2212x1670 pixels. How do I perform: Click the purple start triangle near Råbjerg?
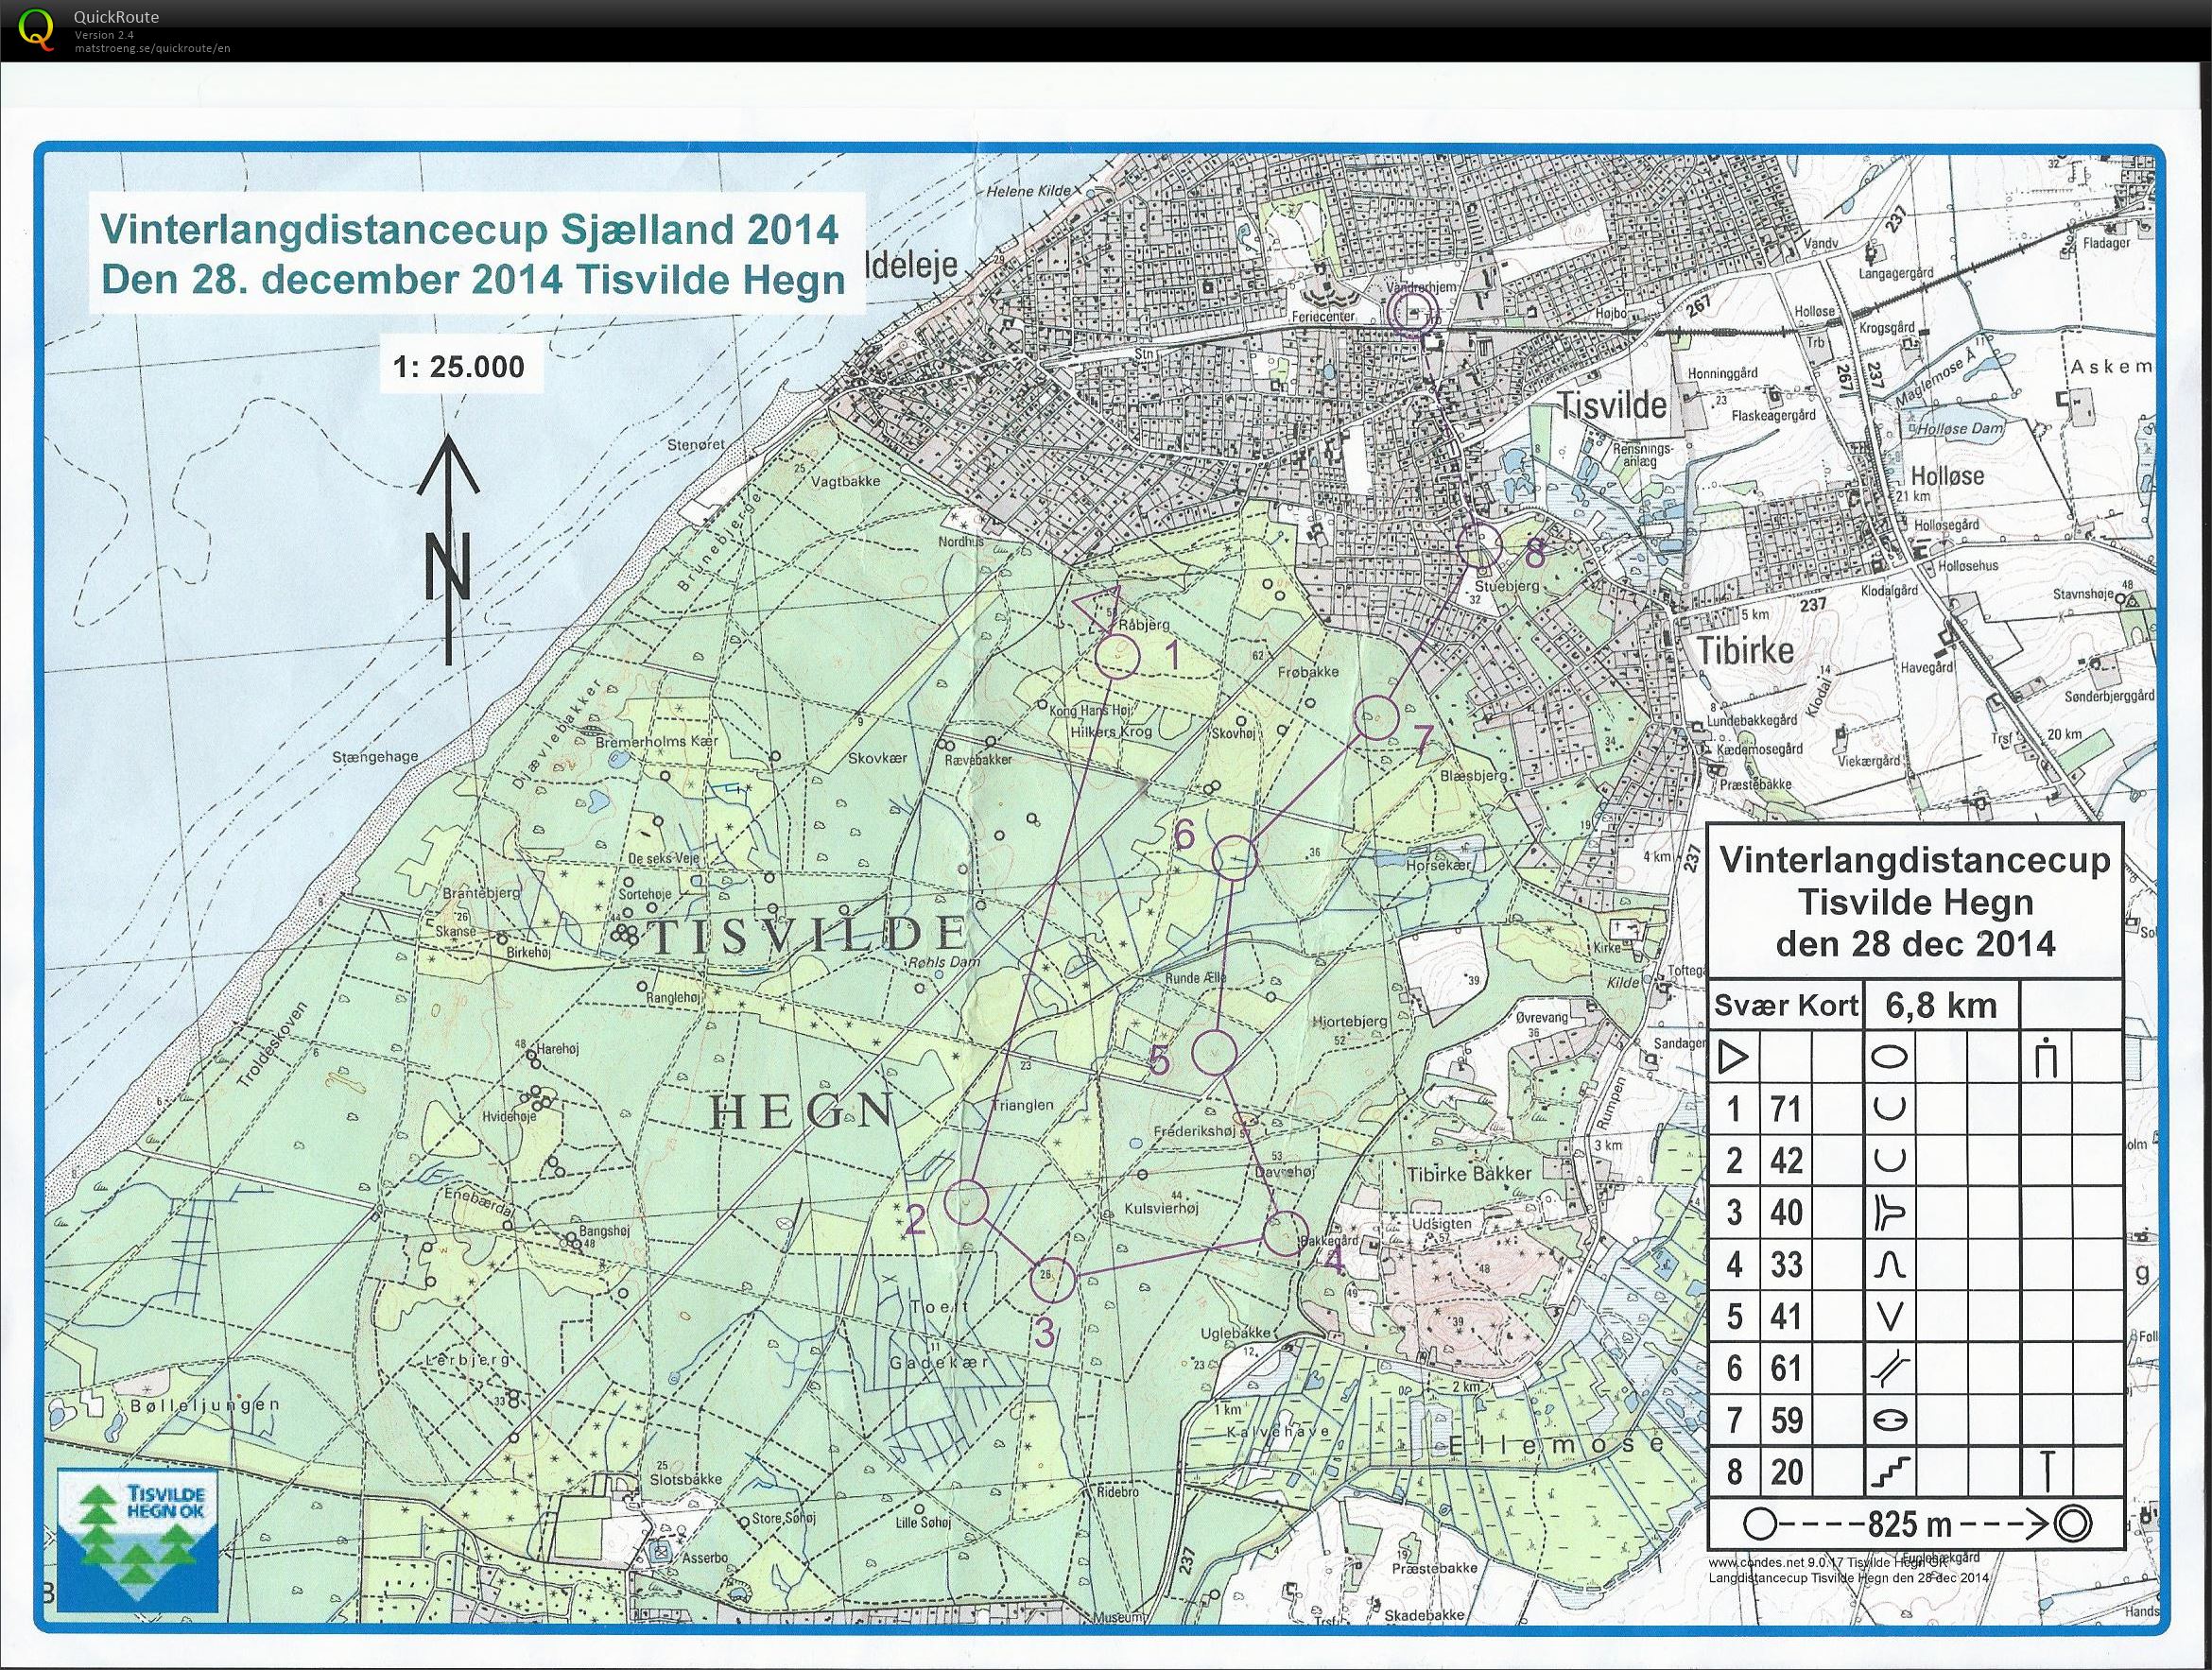point(1100,608)
